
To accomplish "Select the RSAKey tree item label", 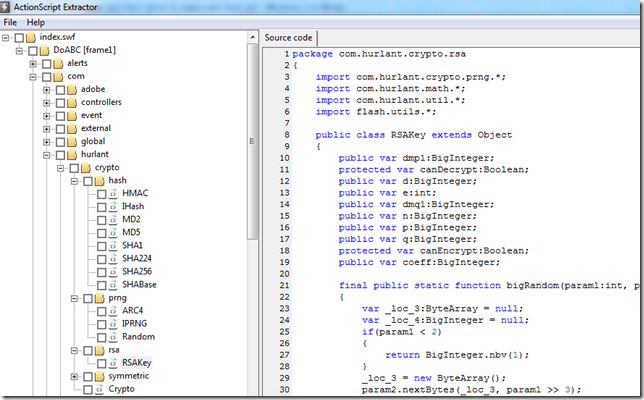I will click(x=137, y=363).
